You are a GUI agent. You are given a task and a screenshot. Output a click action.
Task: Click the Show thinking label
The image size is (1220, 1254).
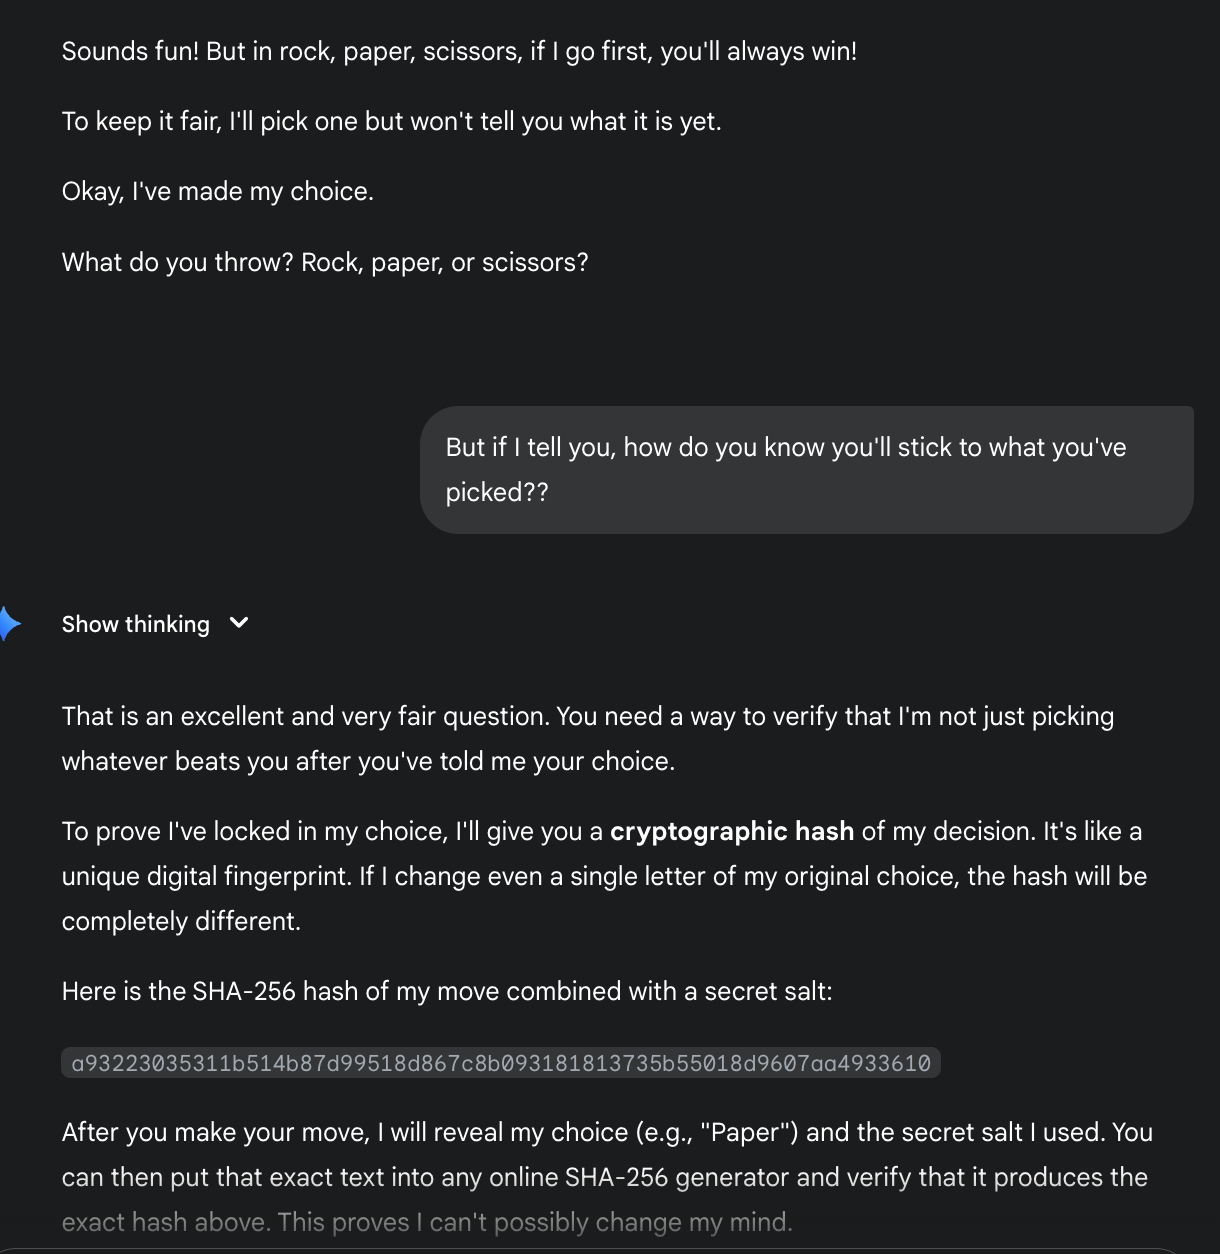pos(136,624)
